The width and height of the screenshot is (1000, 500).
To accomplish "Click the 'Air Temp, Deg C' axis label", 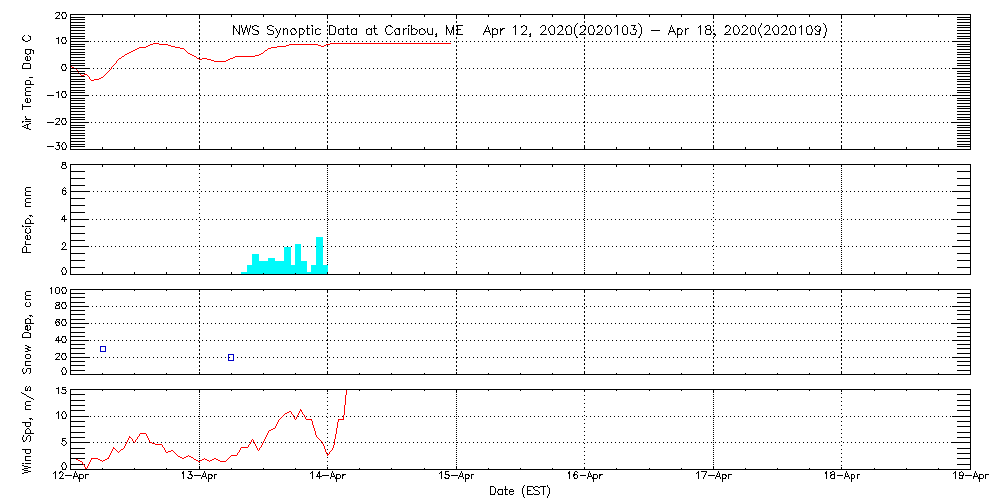I will 27,81.
